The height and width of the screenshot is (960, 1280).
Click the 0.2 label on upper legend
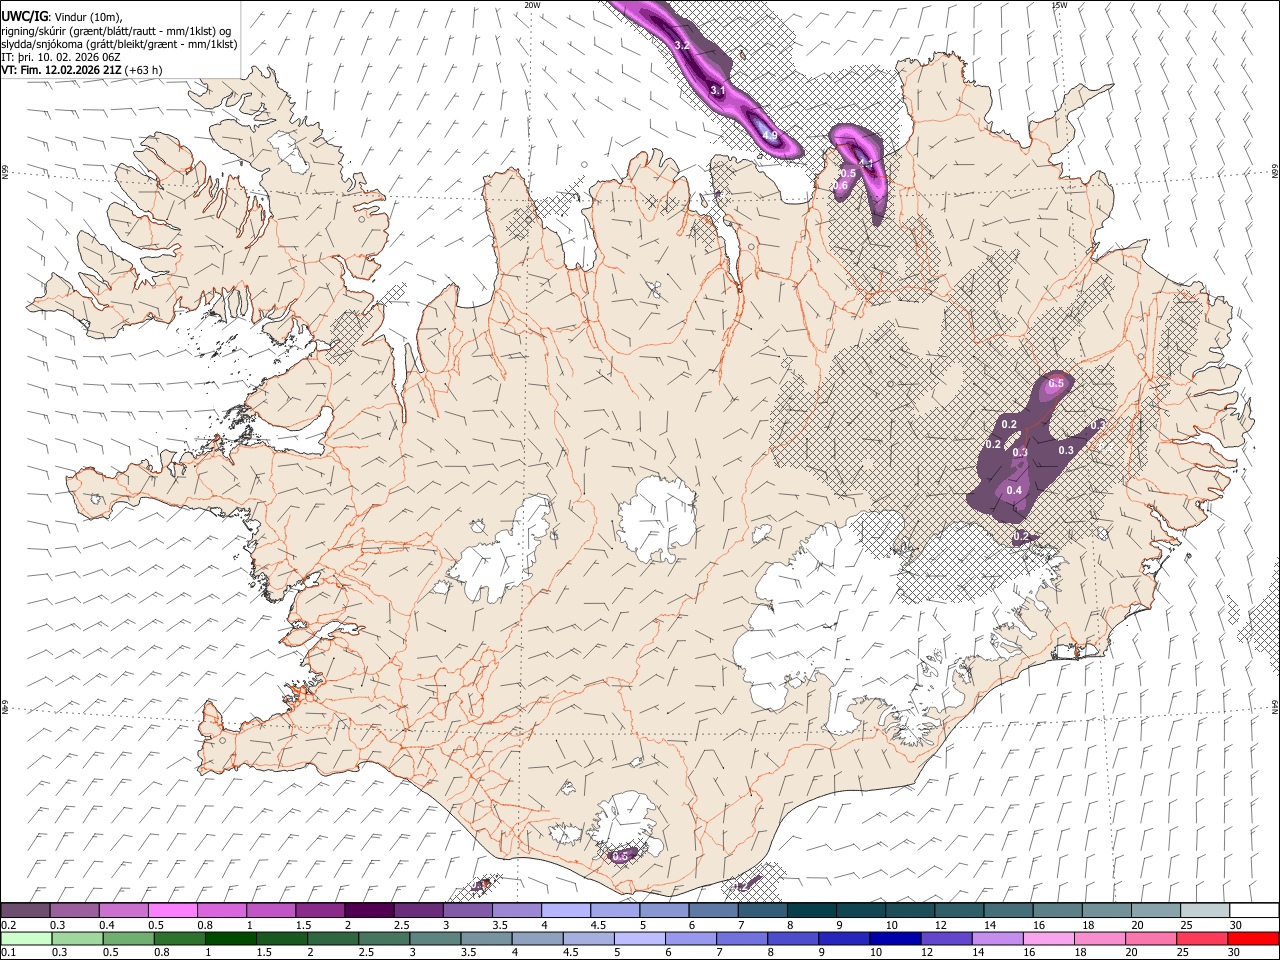(9, 925)
